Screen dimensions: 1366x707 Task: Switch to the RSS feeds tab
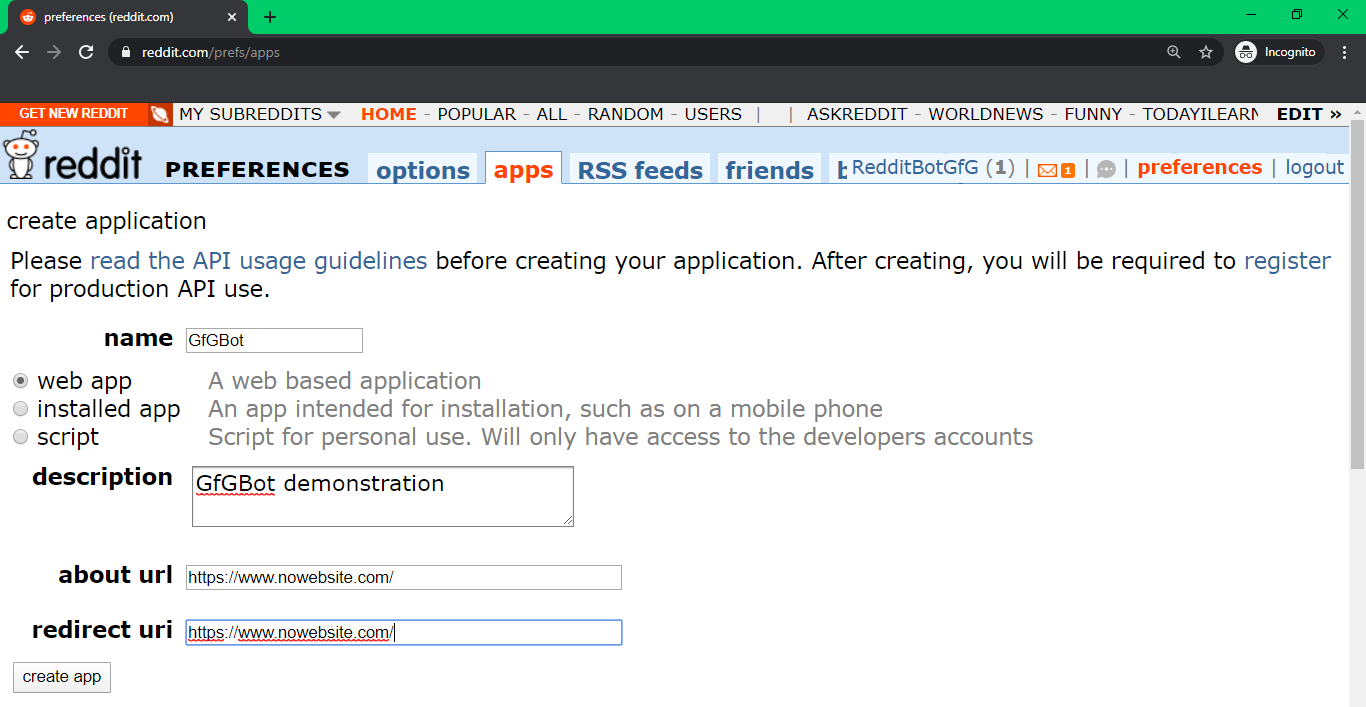pos(640,170)
